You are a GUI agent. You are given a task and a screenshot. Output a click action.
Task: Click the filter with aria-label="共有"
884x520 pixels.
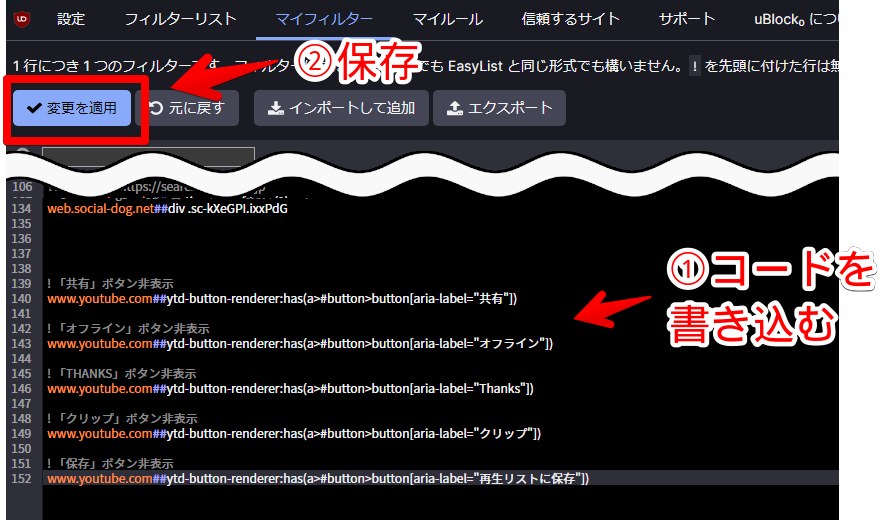coord(282,299)
